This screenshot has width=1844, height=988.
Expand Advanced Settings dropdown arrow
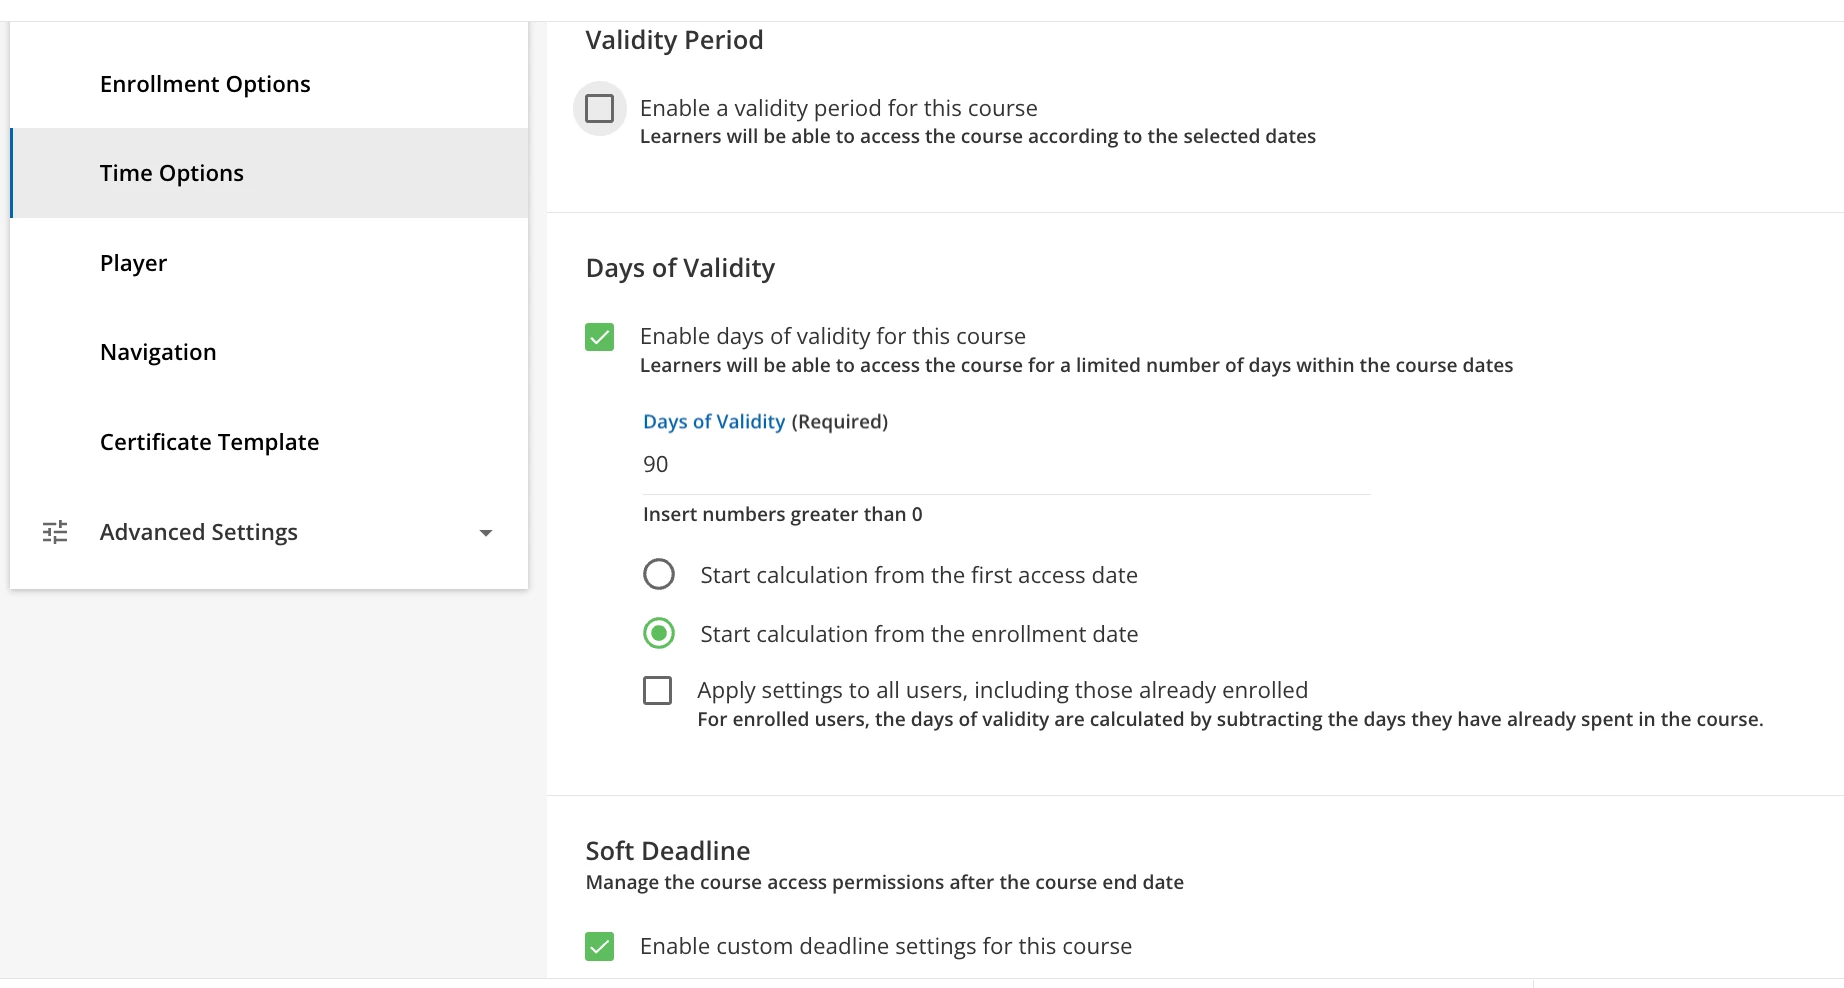point(486,533)
